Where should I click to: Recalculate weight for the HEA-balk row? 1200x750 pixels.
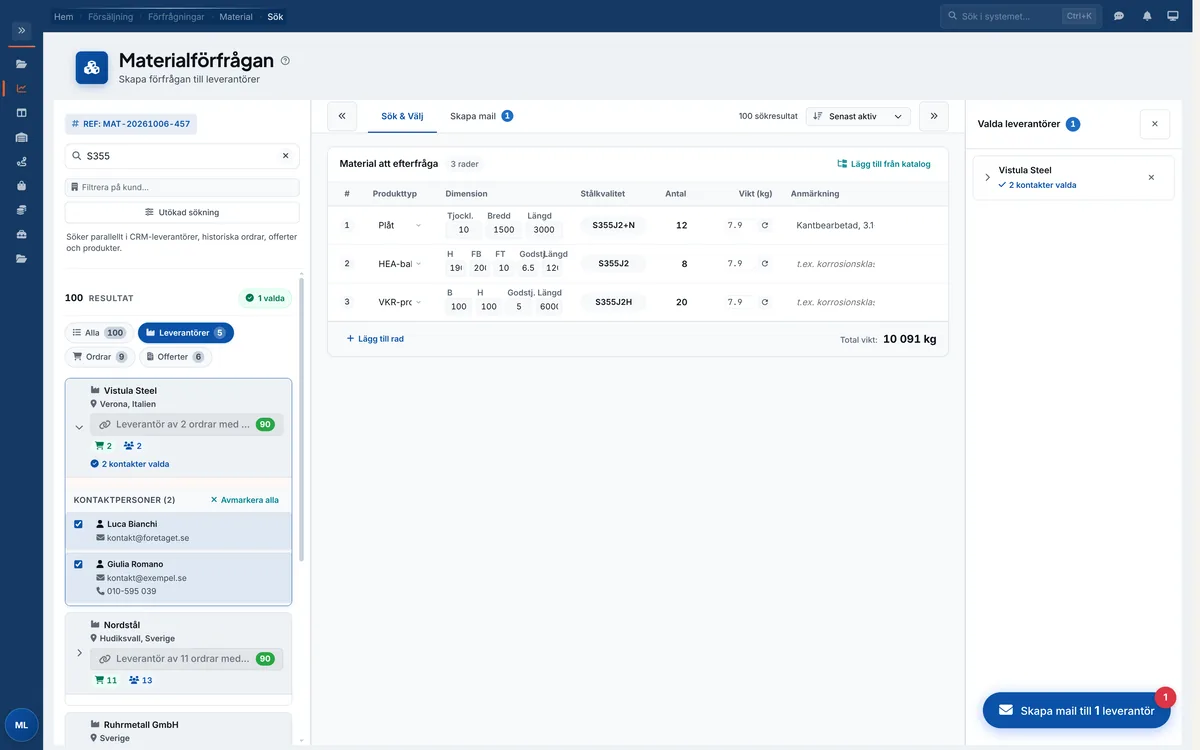[x=765, y=263]
